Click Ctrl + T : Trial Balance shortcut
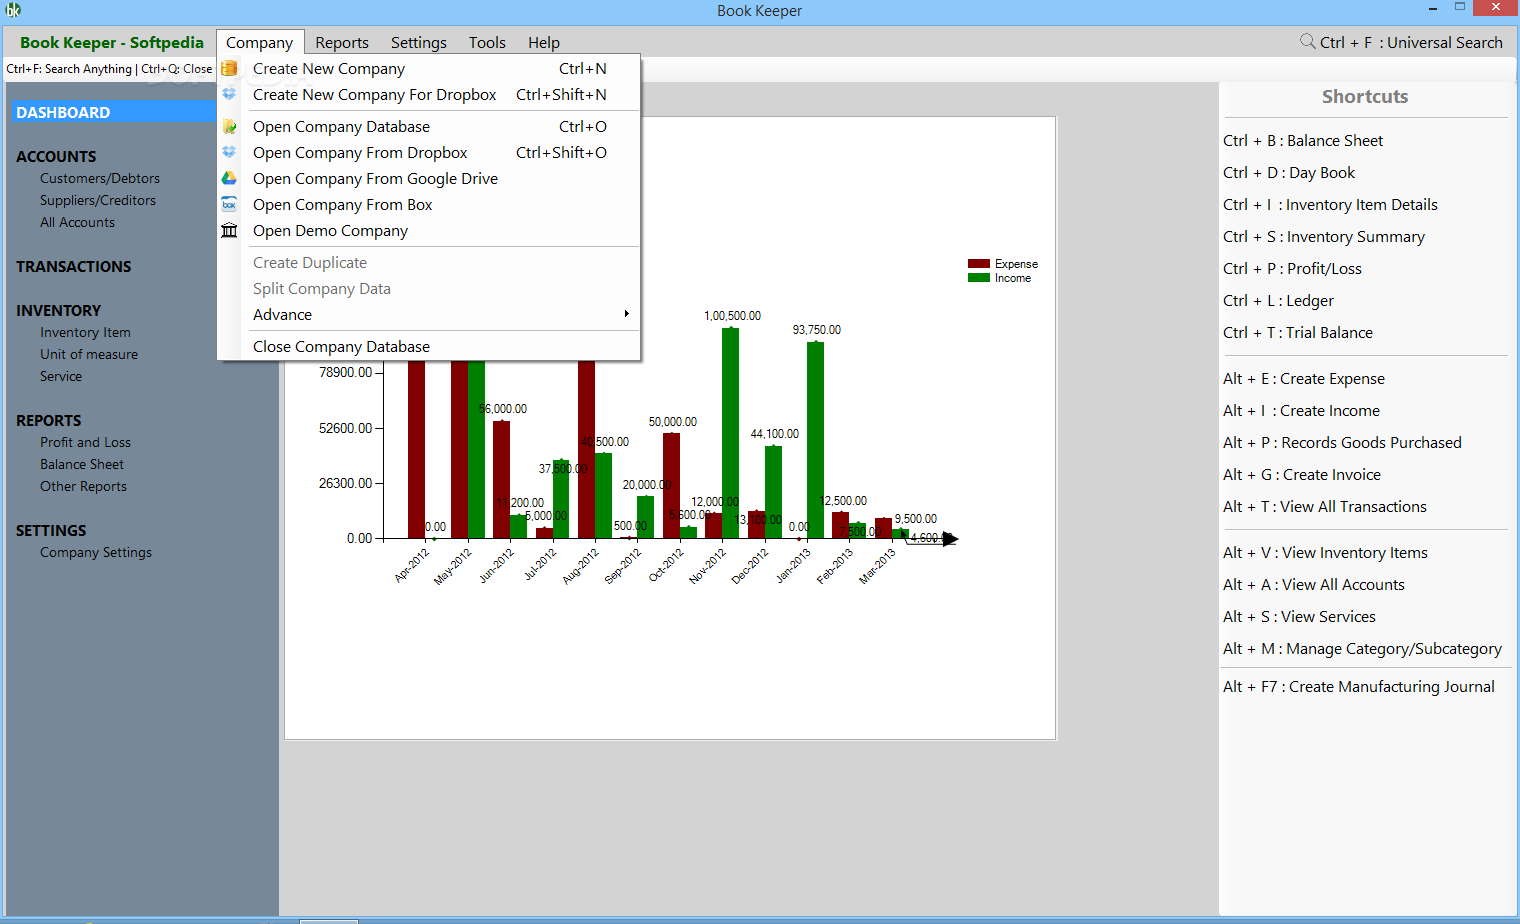 1298,333
